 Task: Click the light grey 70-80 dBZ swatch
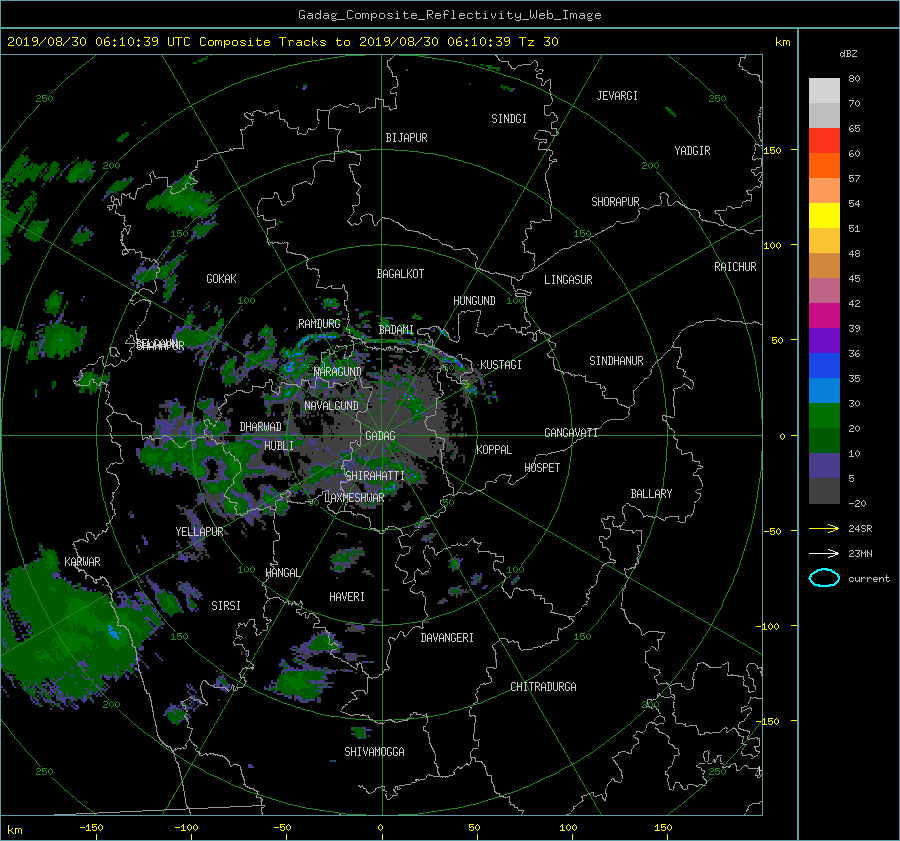824,91
